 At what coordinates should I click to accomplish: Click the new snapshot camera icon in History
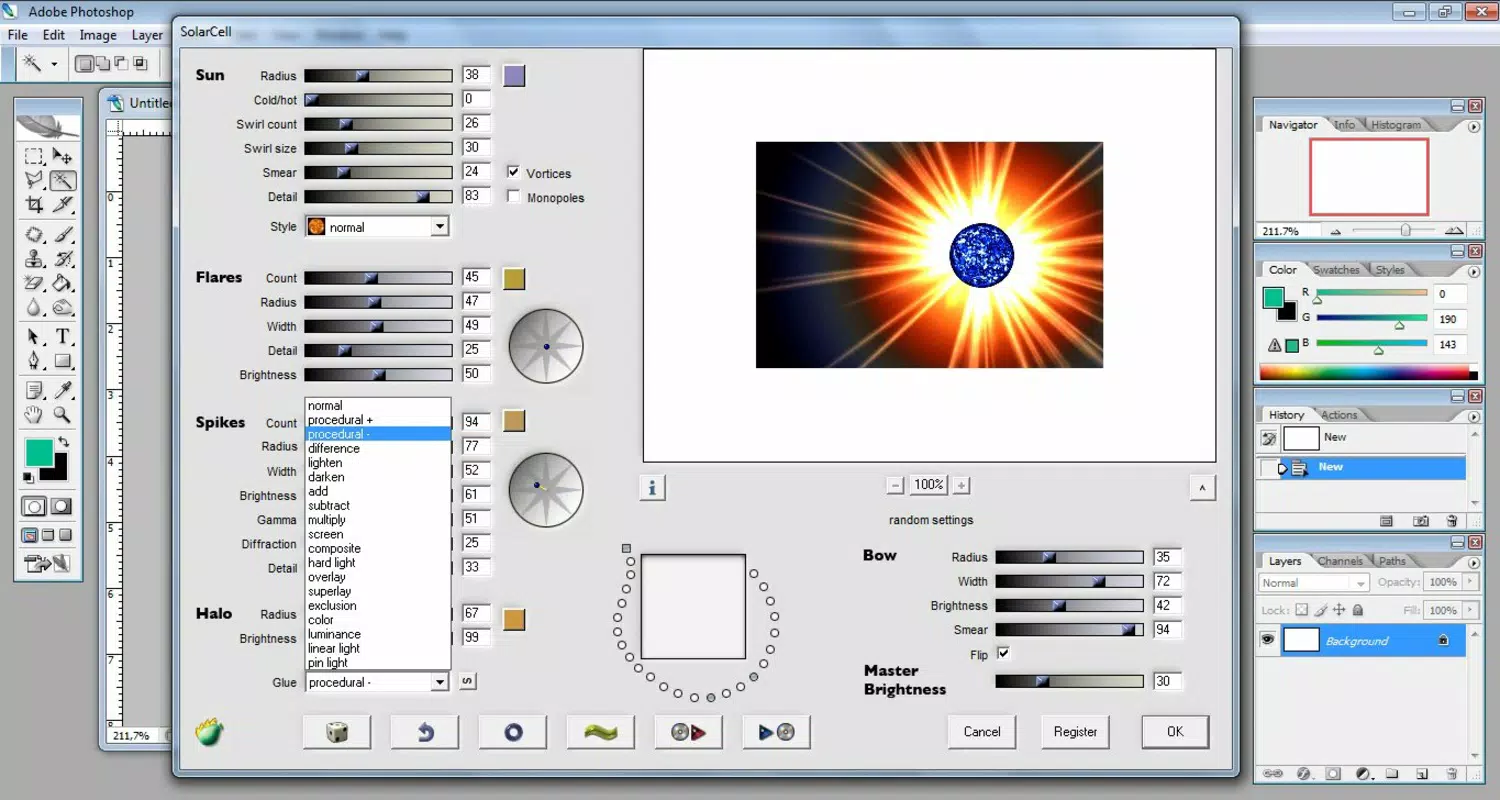click(x=1421, y=521)
